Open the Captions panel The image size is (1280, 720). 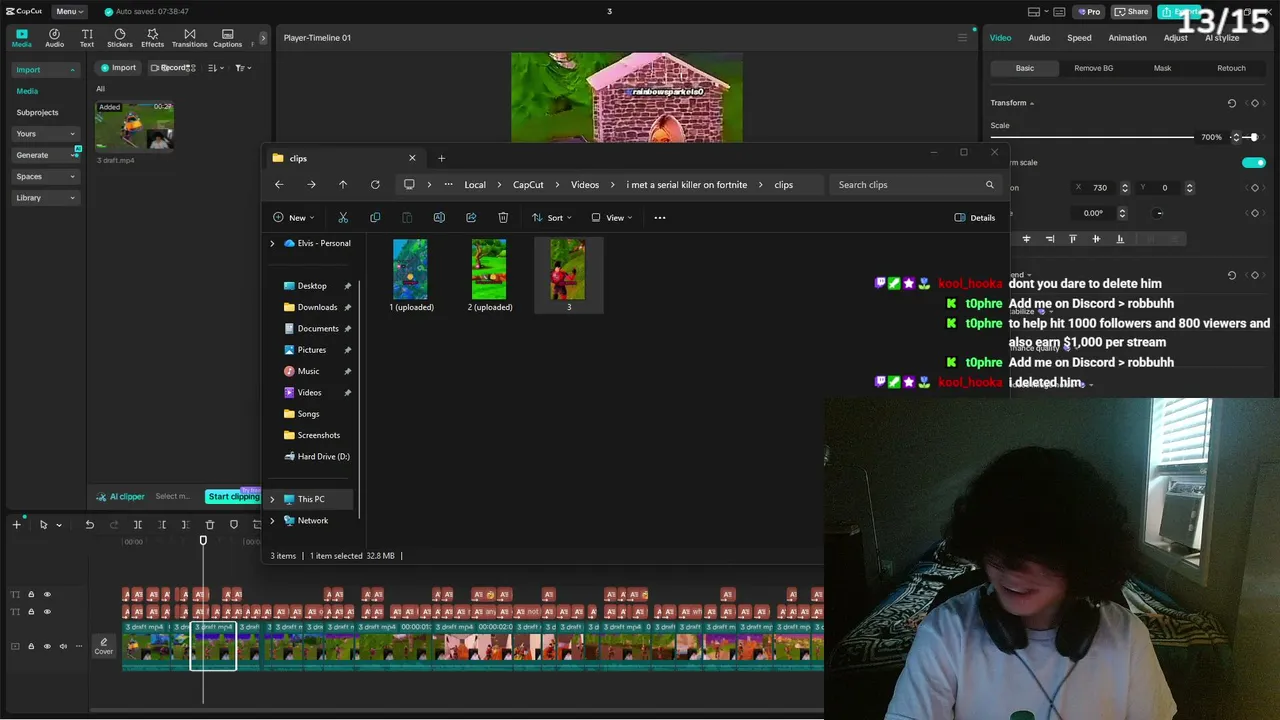click(227, 38)
